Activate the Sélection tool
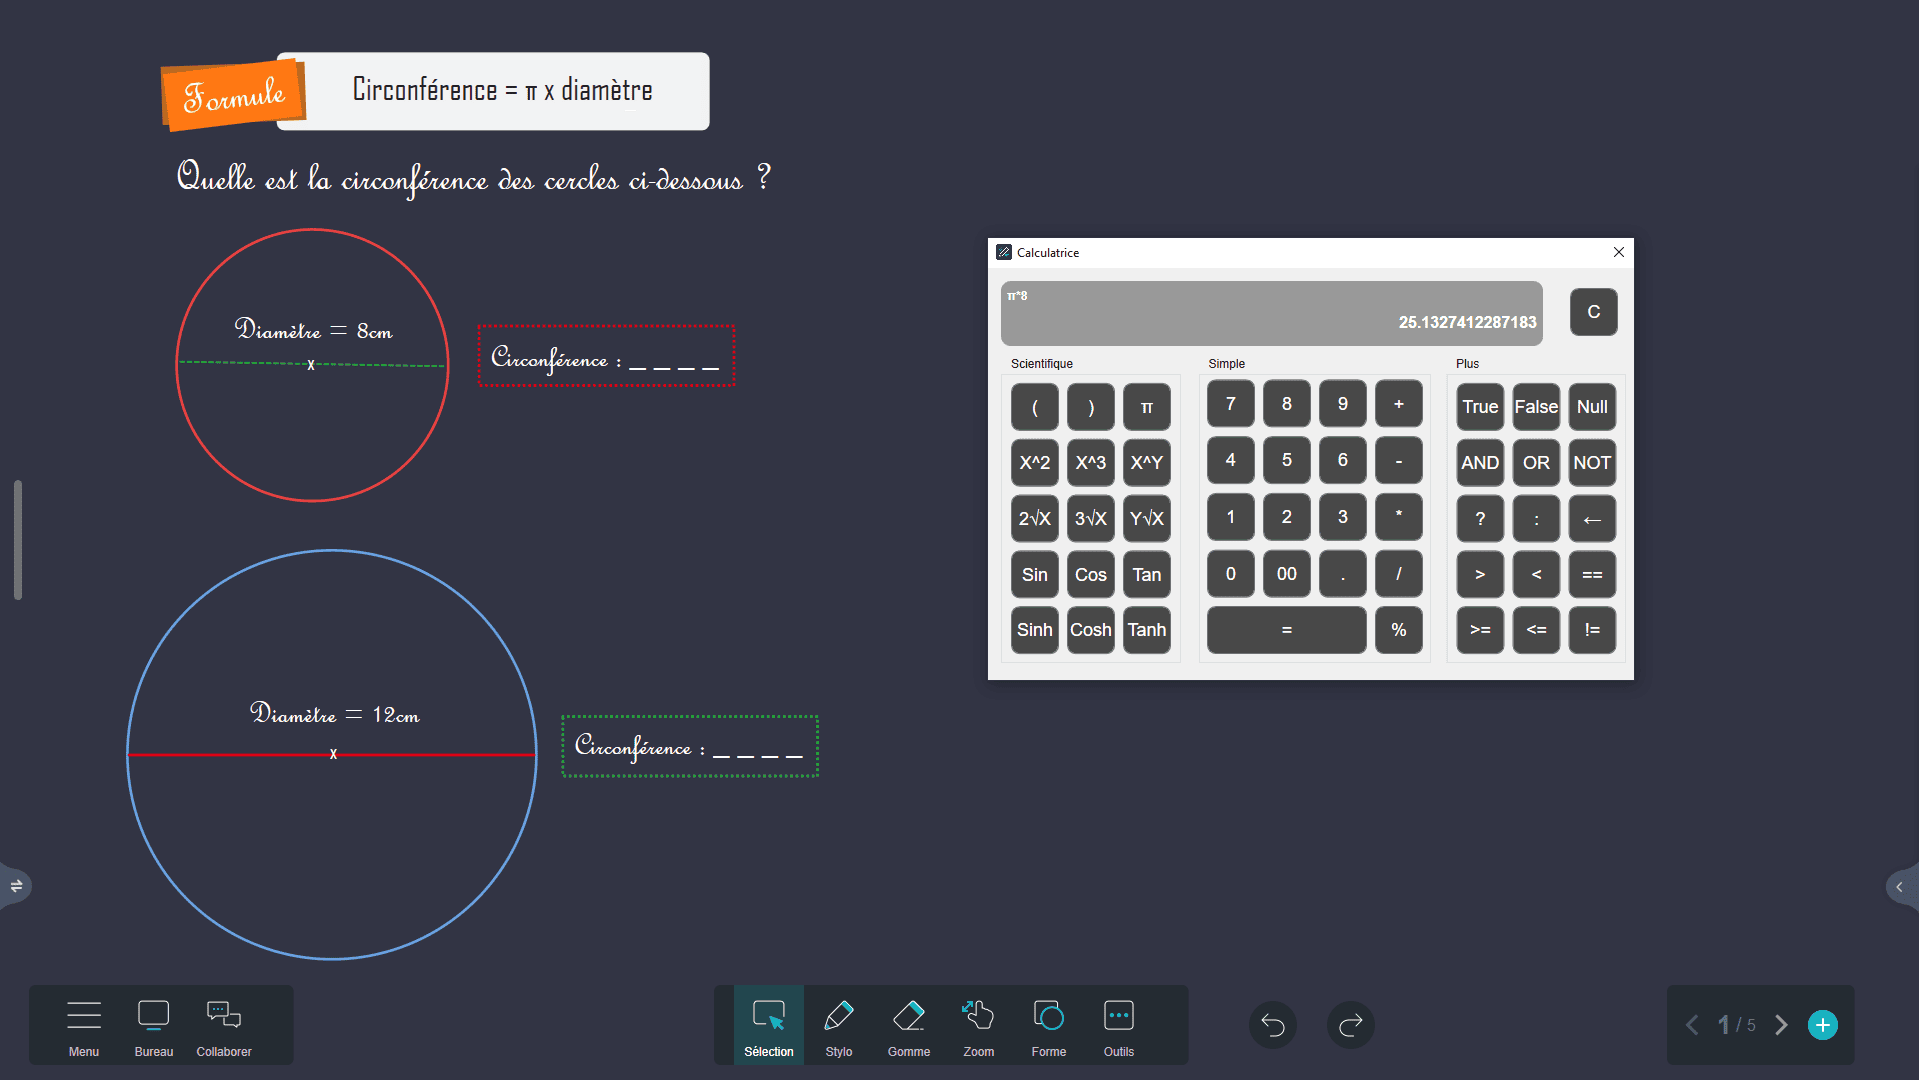 (768, 1025)
